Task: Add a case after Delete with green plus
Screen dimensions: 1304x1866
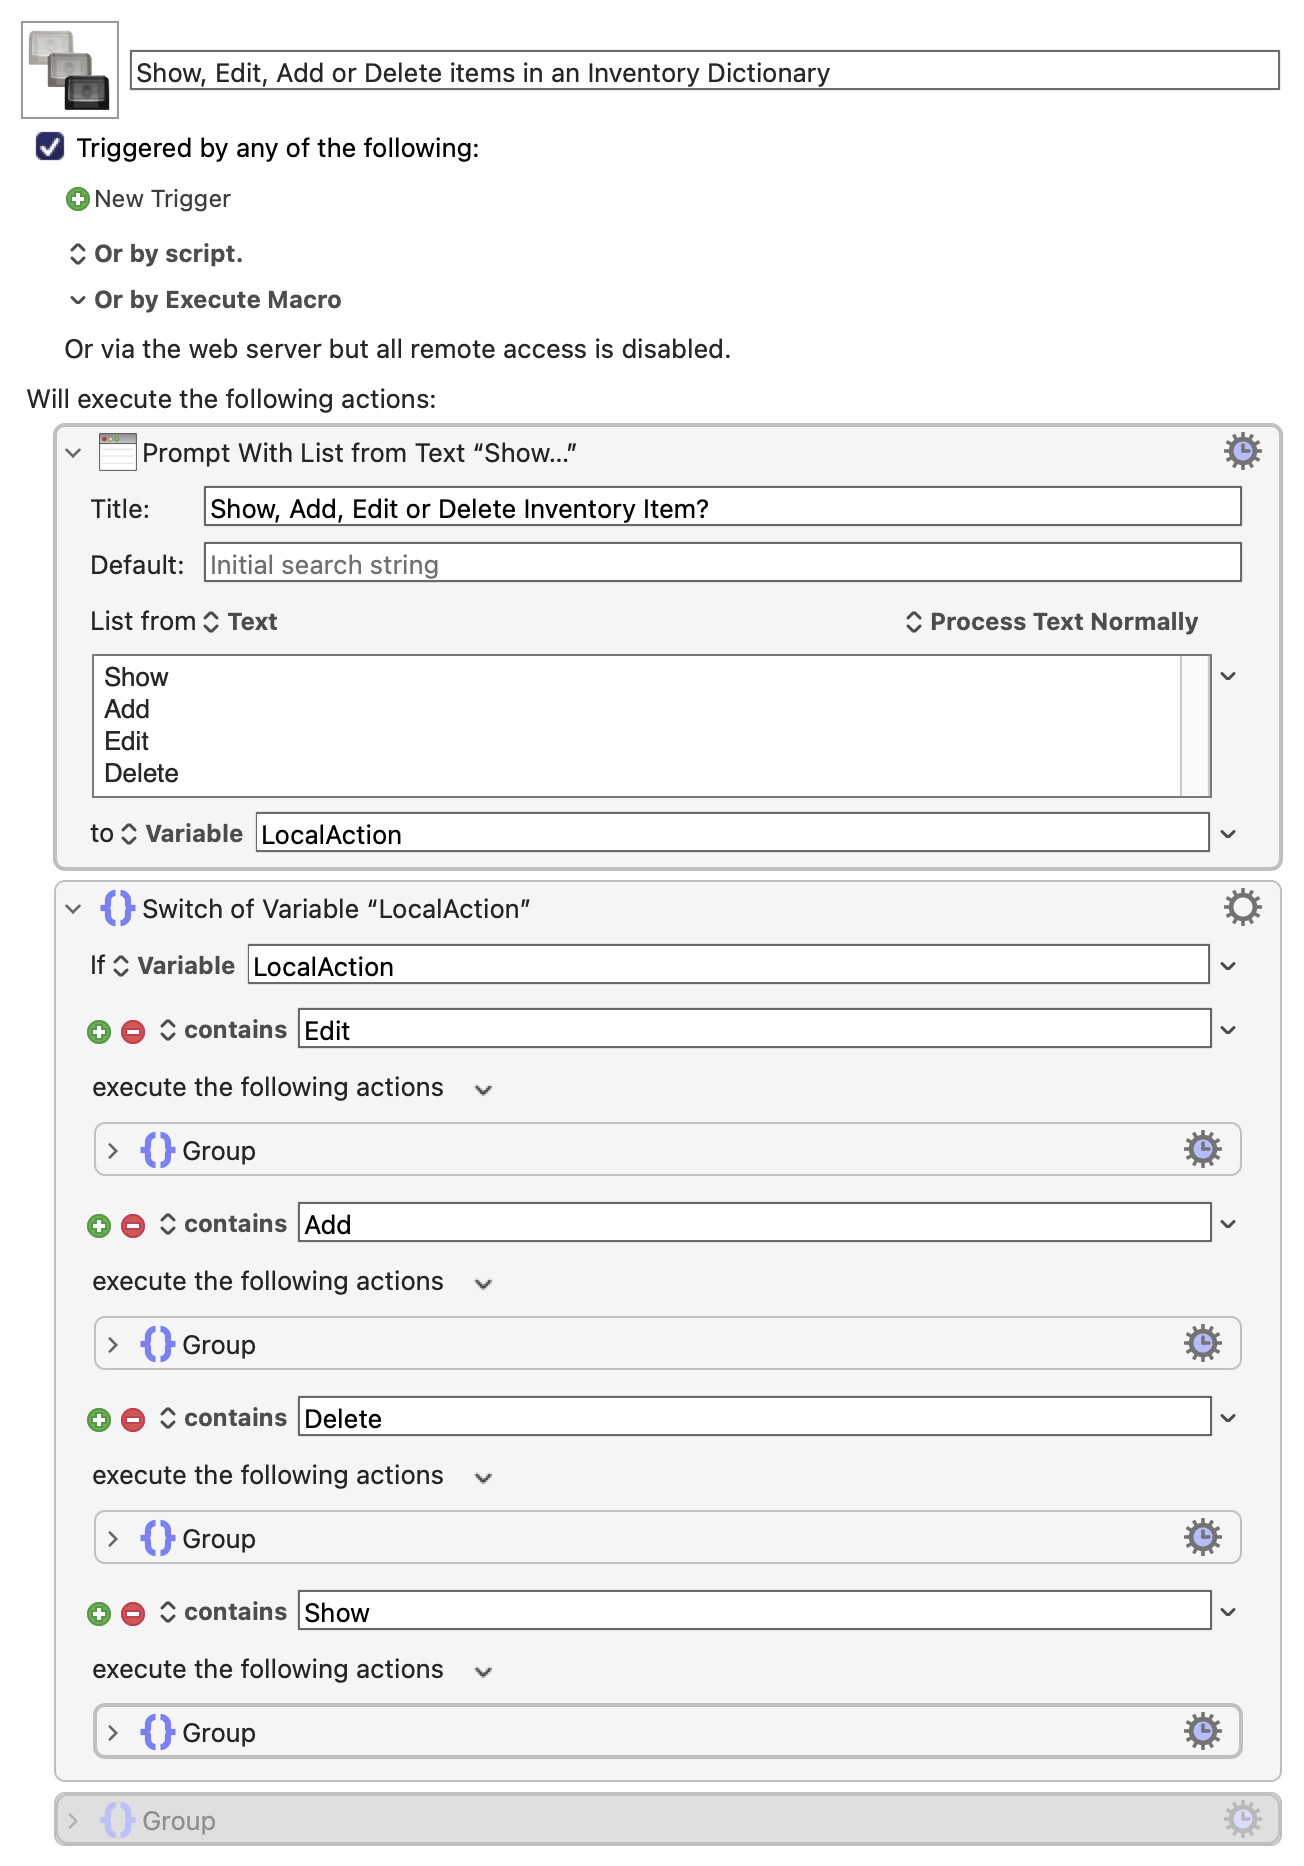Action: click(99, 1419)
